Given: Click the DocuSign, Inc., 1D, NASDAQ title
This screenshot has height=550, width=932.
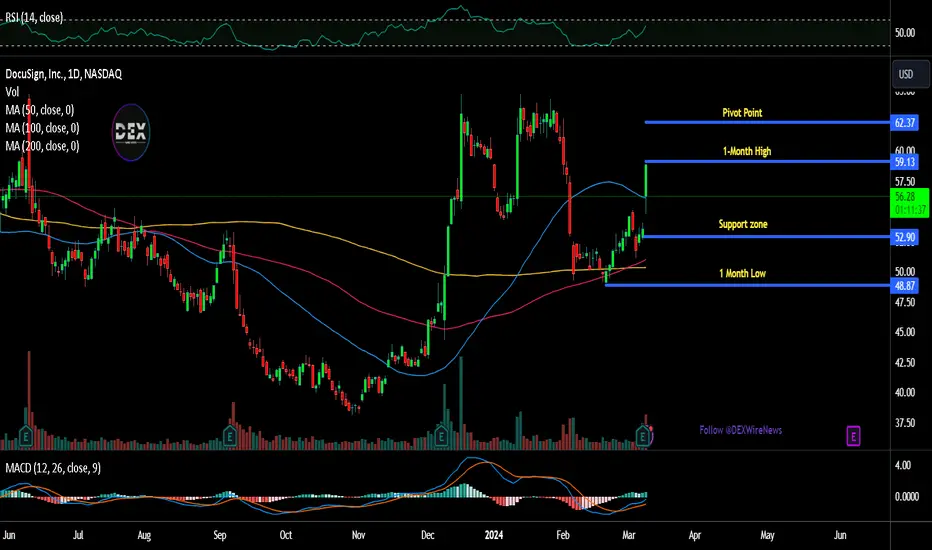Looking at the screenshot, I should pyautogui.click(x=64, y=74).
